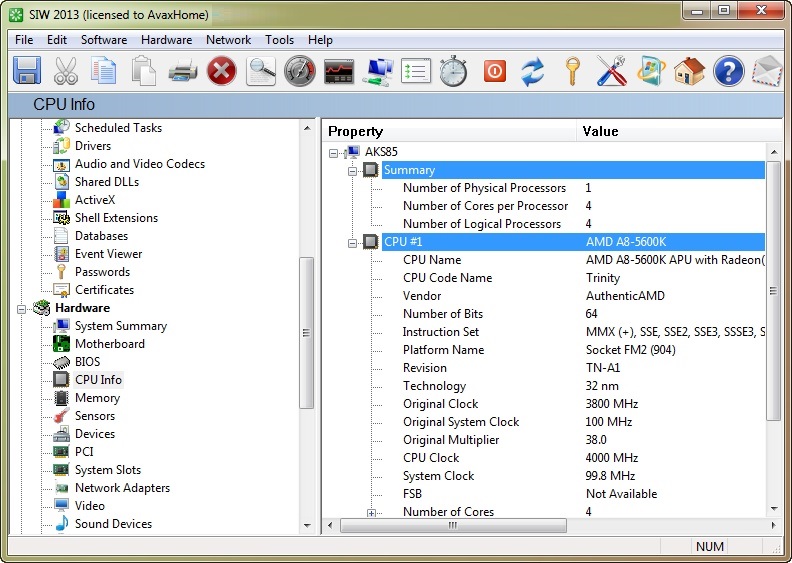The width and height of the screenshot is (792, 563).
Task: Select Motherboard in the tree
Action: [x=110, y=344]
